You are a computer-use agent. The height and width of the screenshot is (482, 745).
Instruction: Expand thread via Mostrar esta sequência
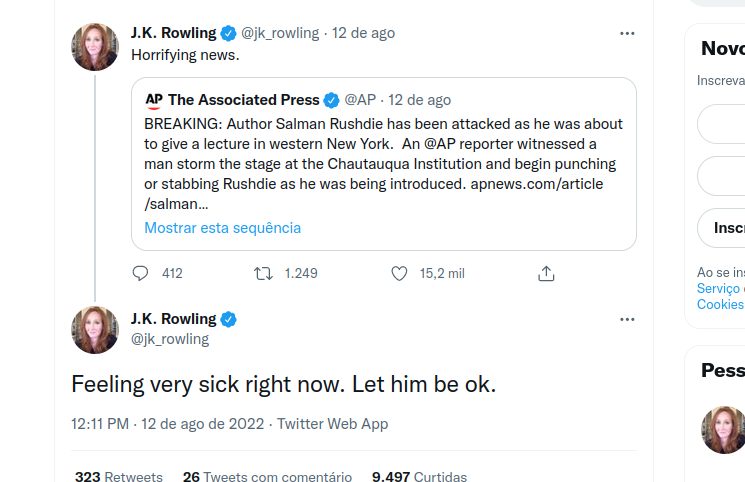pos(222,227)
